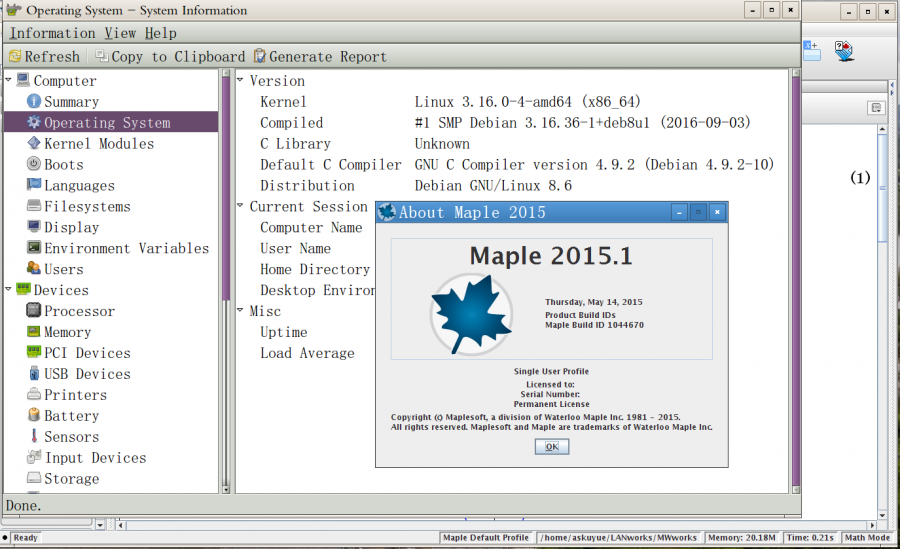
Task: Click the sidebar tree vertical scrollbar
Action: [226, 281]
